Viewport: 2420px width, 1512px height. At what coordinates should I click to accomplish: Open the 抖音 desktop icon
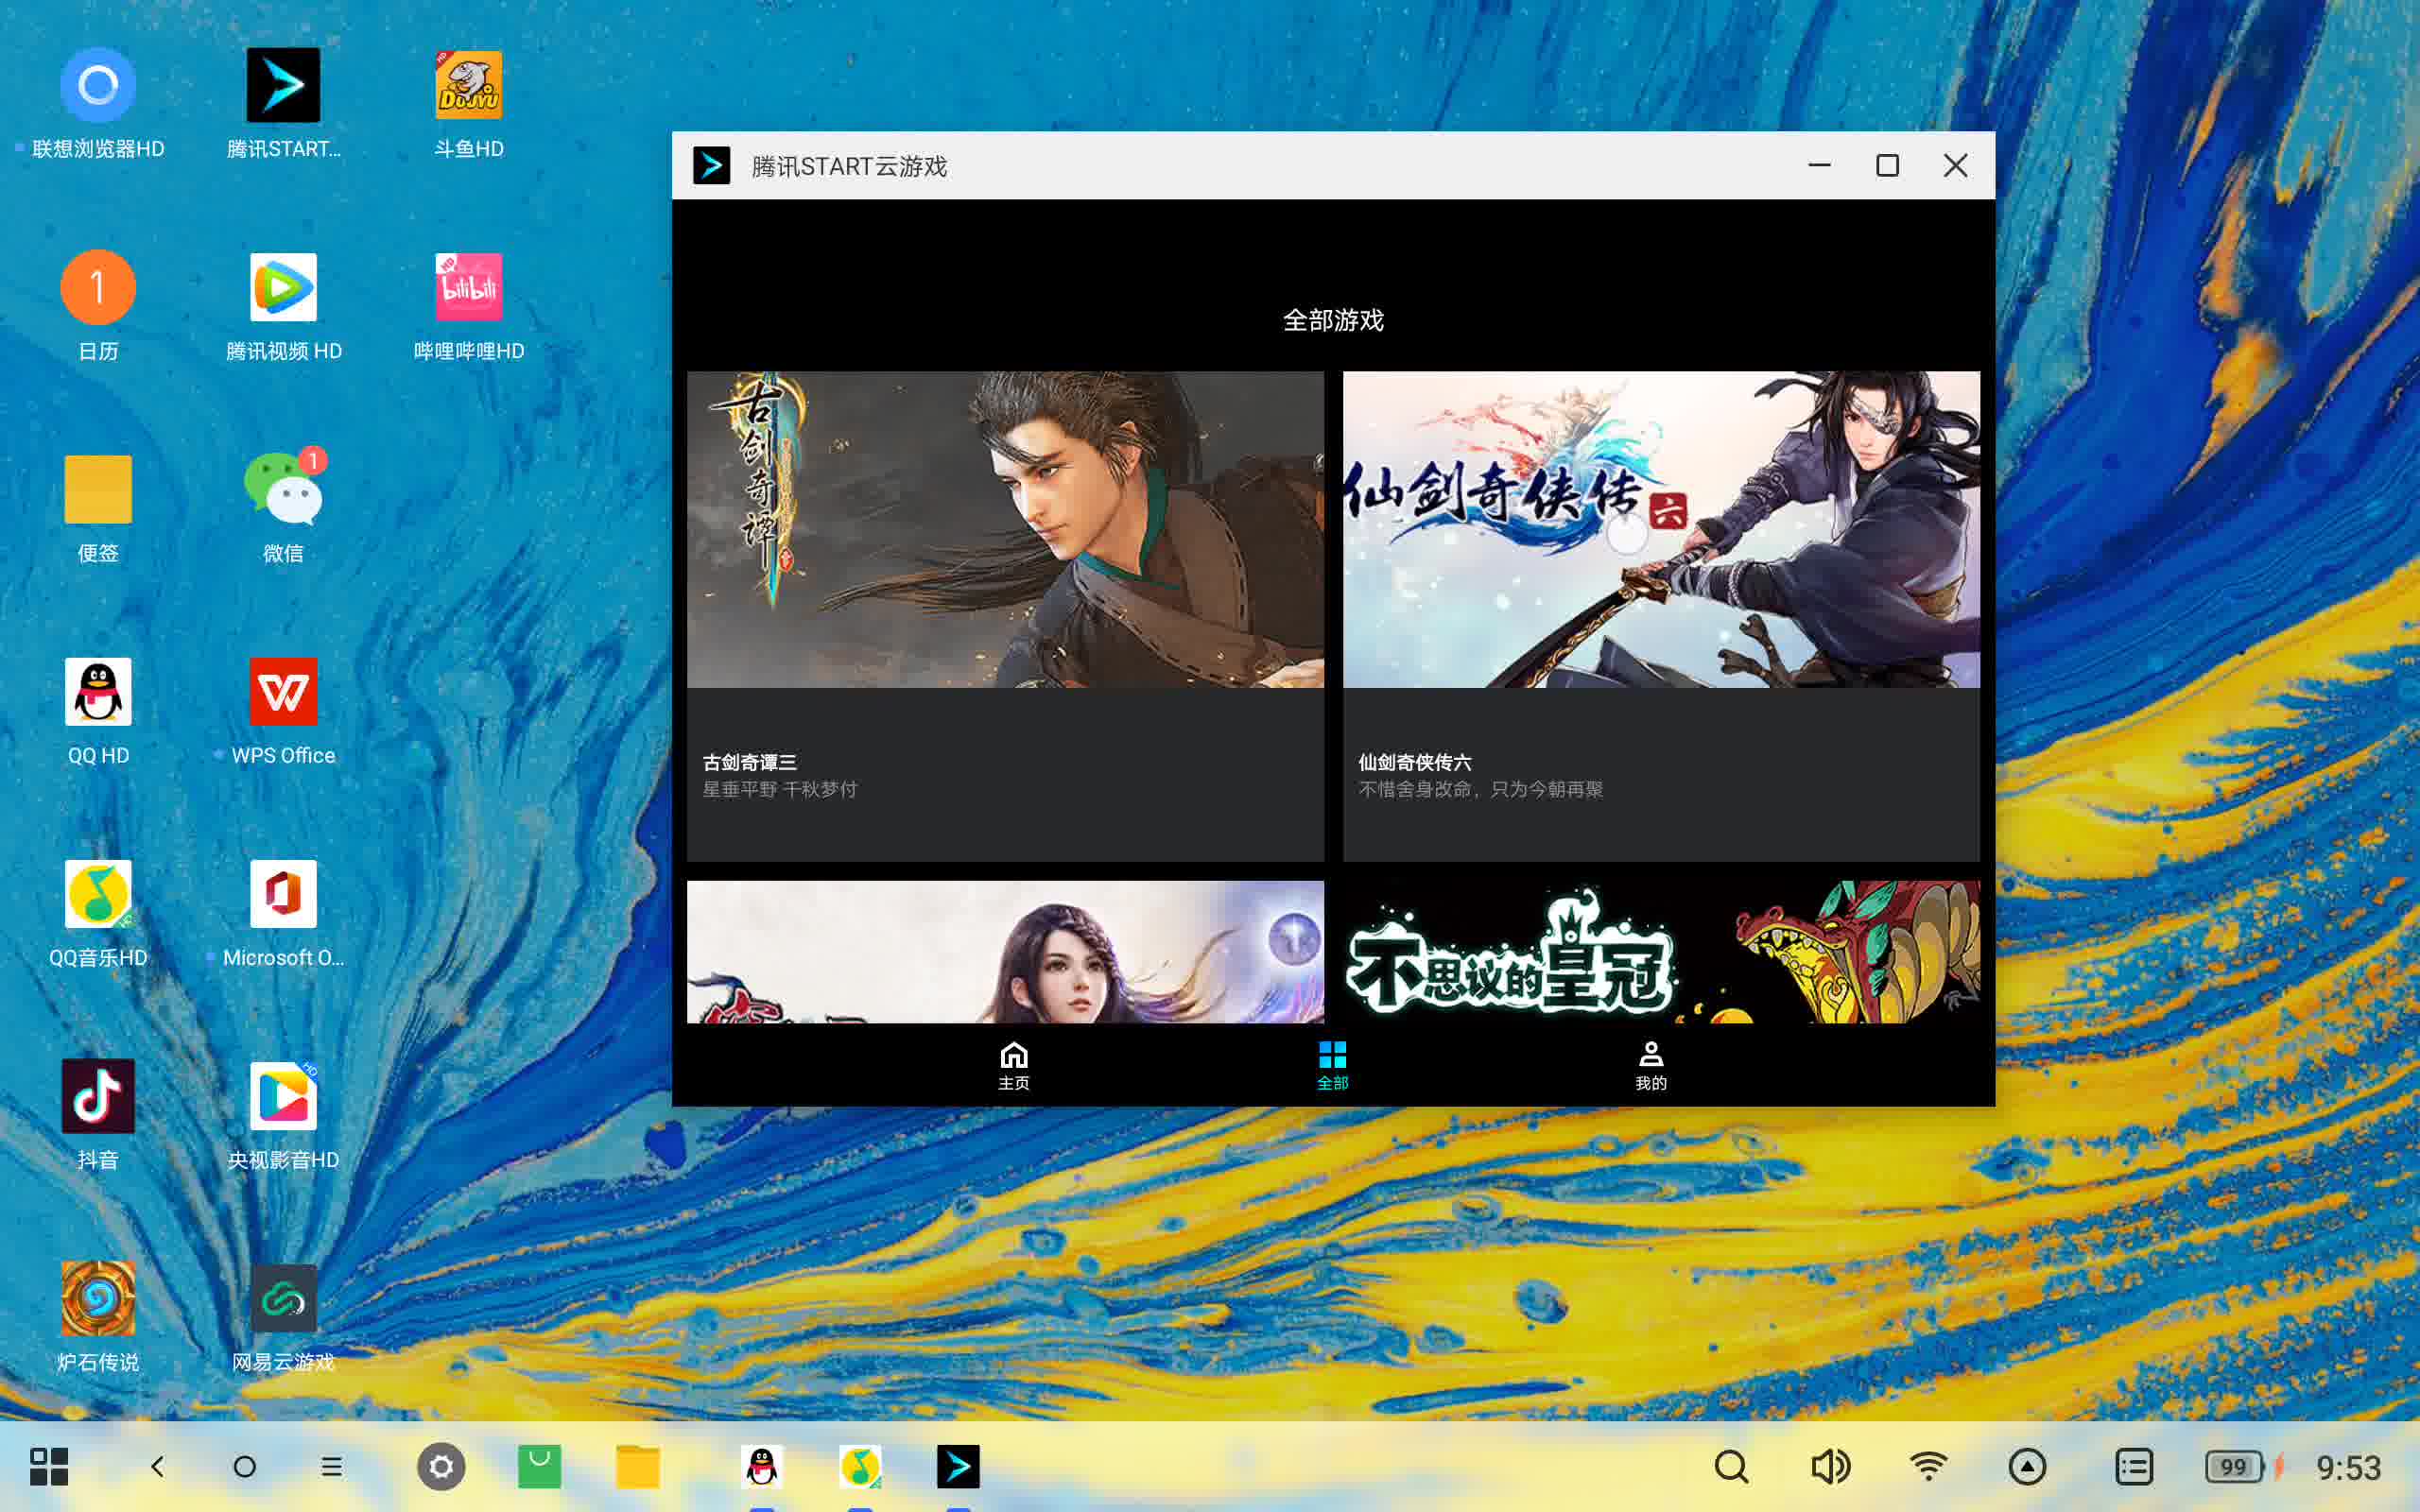[x=98, y=1097]
